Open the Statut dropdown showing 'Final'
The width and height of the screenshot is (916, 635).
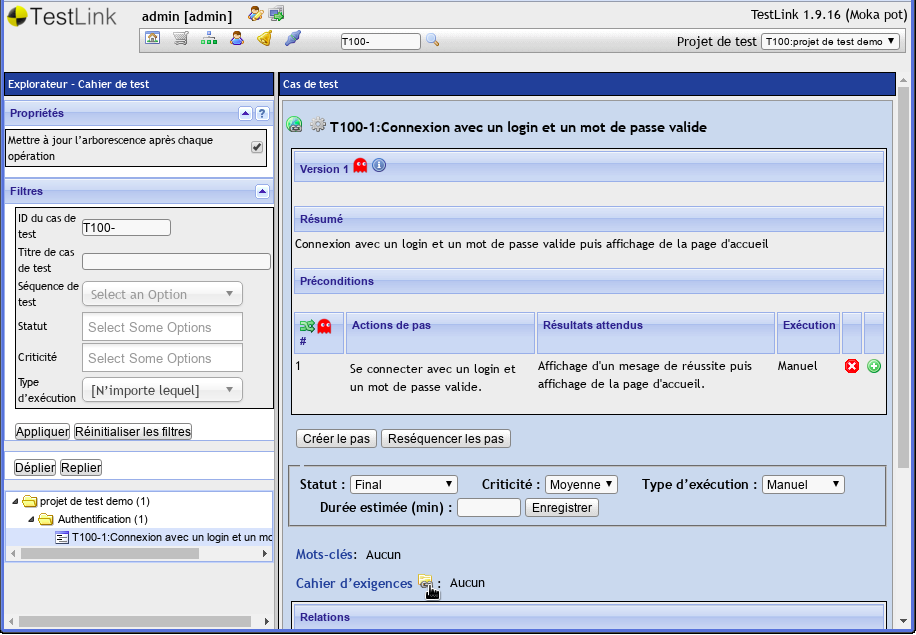(403, 484)
